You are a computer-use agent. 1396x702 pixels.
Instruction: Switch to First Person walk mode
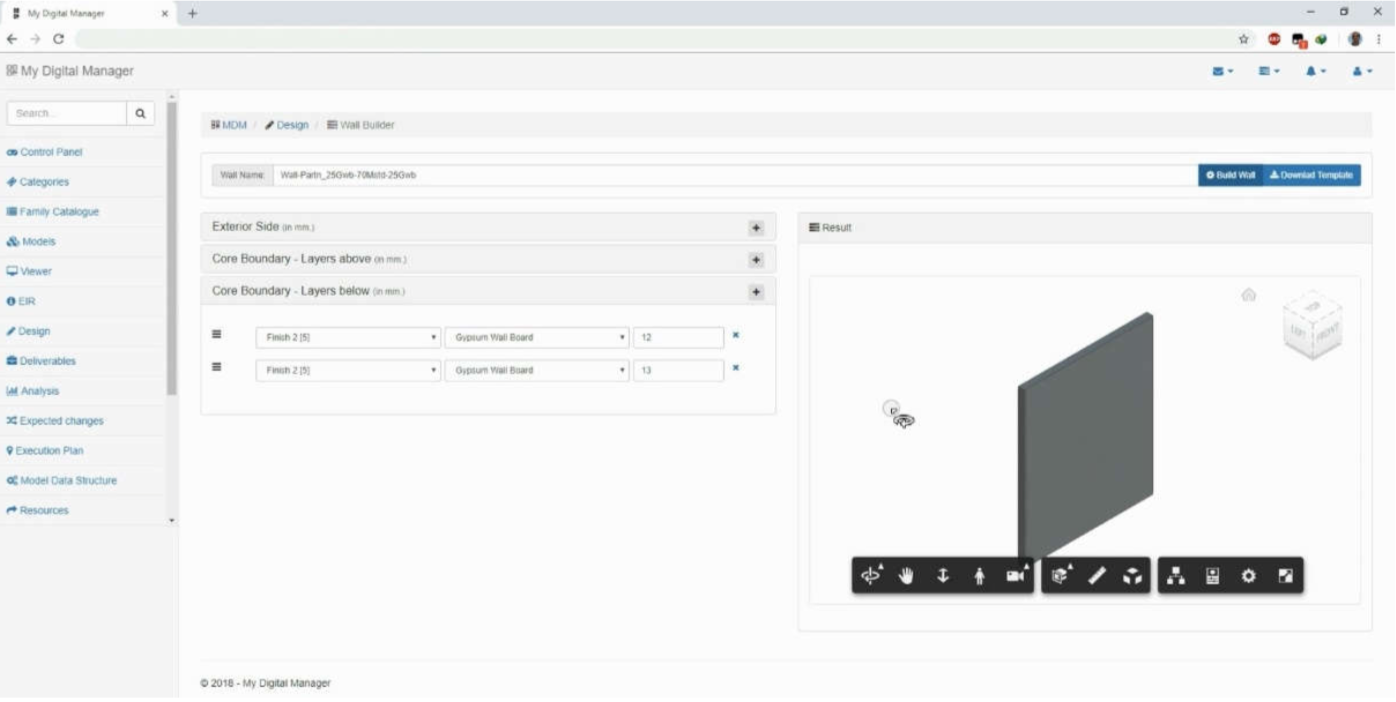click(x=980, y=575)
